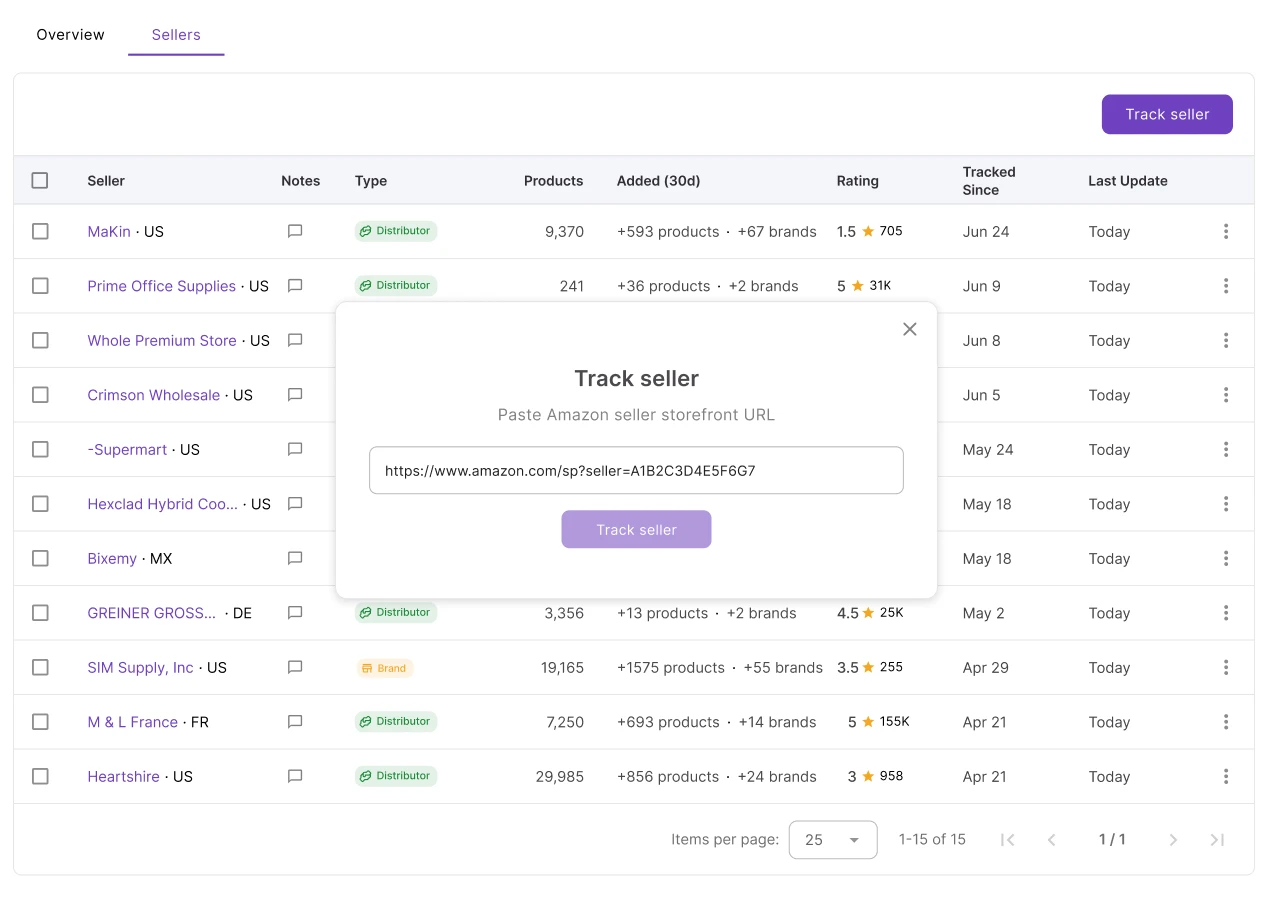Open notes for MaKin seller
The image size is (1274, 900).
(x=295, y=231)
